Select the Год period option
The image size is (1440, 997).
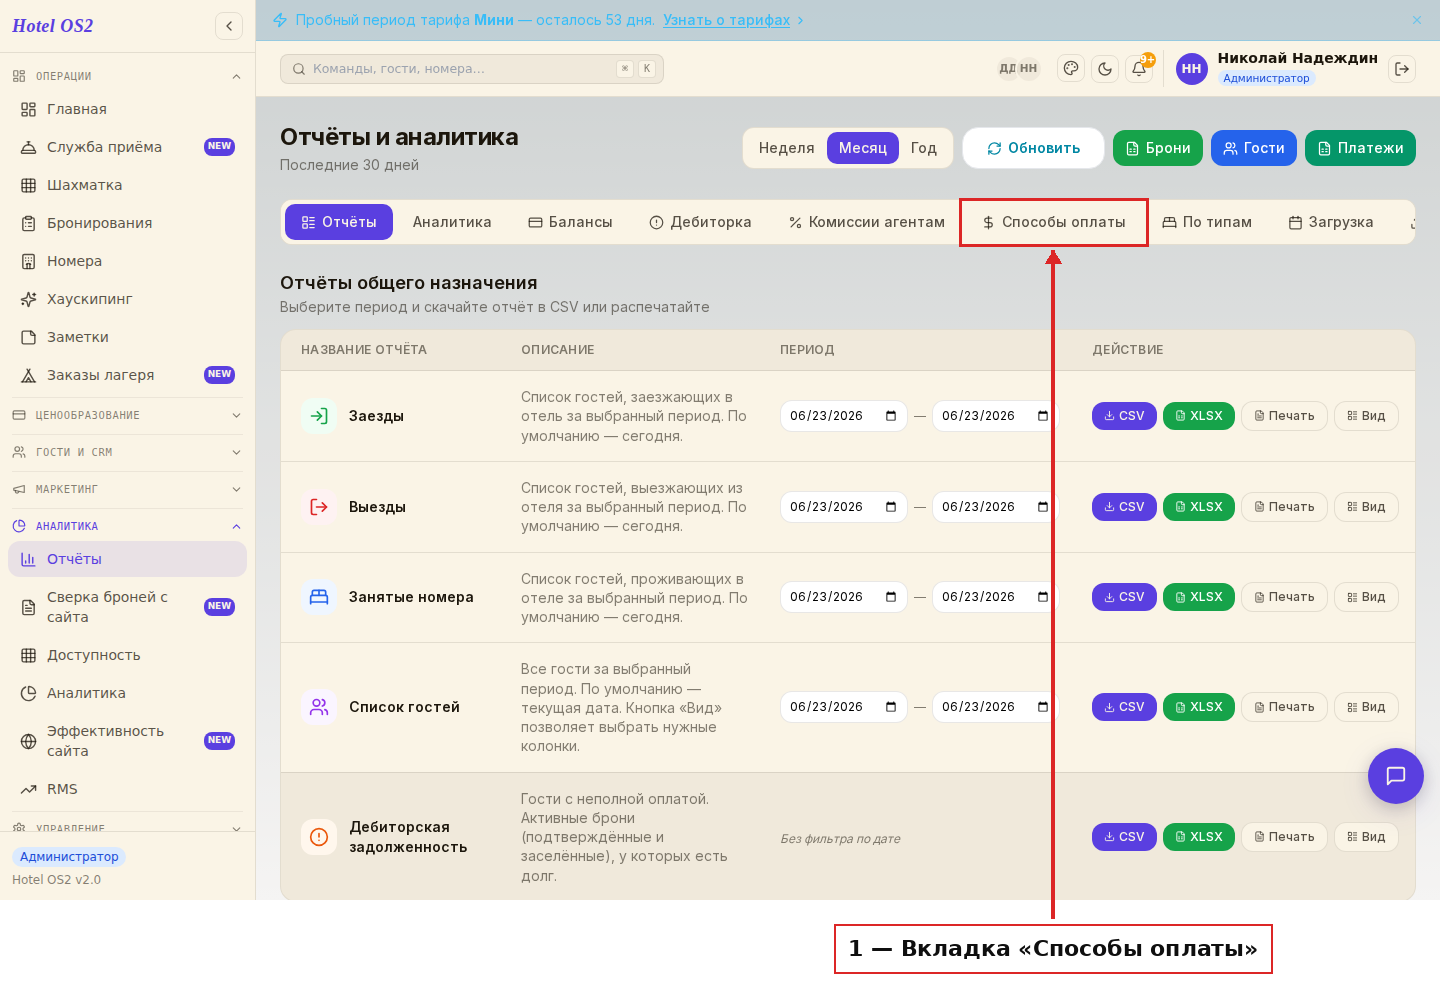point(924,148)
